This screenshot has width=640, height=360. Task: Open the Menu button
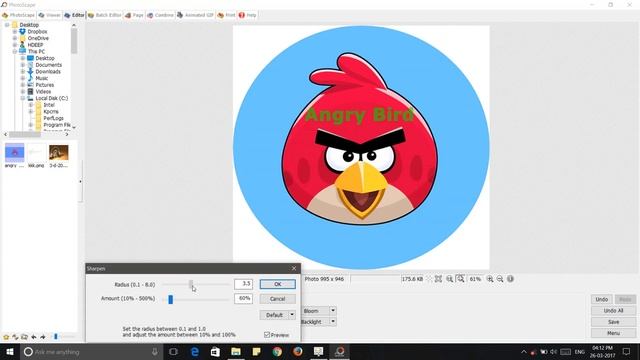coord(613,333)
